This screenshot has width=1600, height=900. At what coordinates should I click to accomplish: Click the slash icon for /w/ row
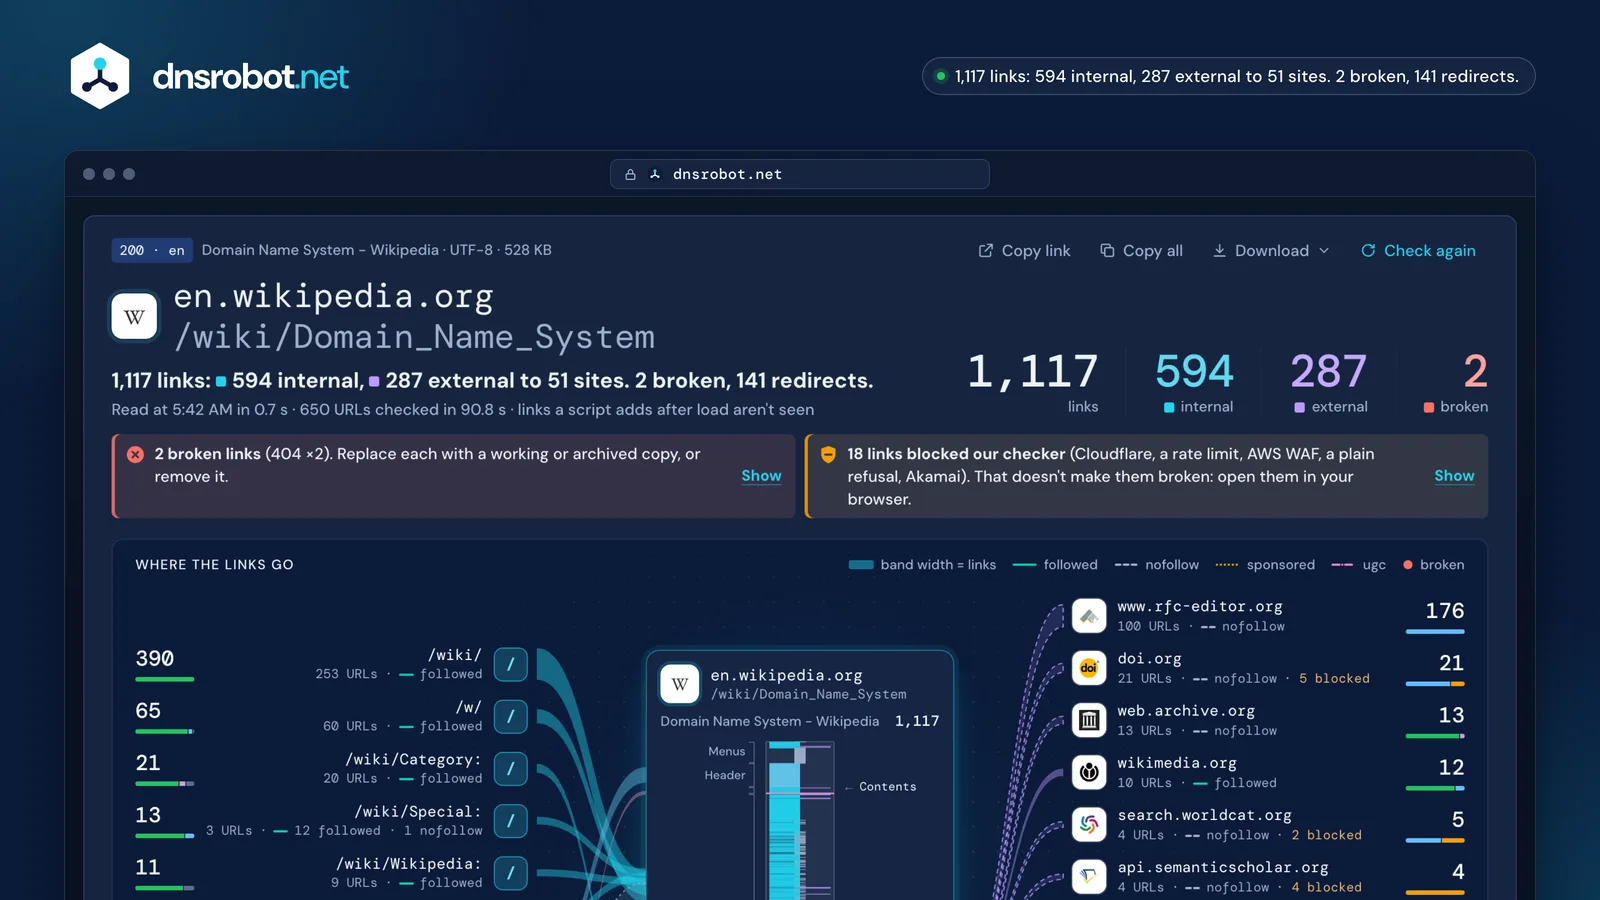click(511, 716)
